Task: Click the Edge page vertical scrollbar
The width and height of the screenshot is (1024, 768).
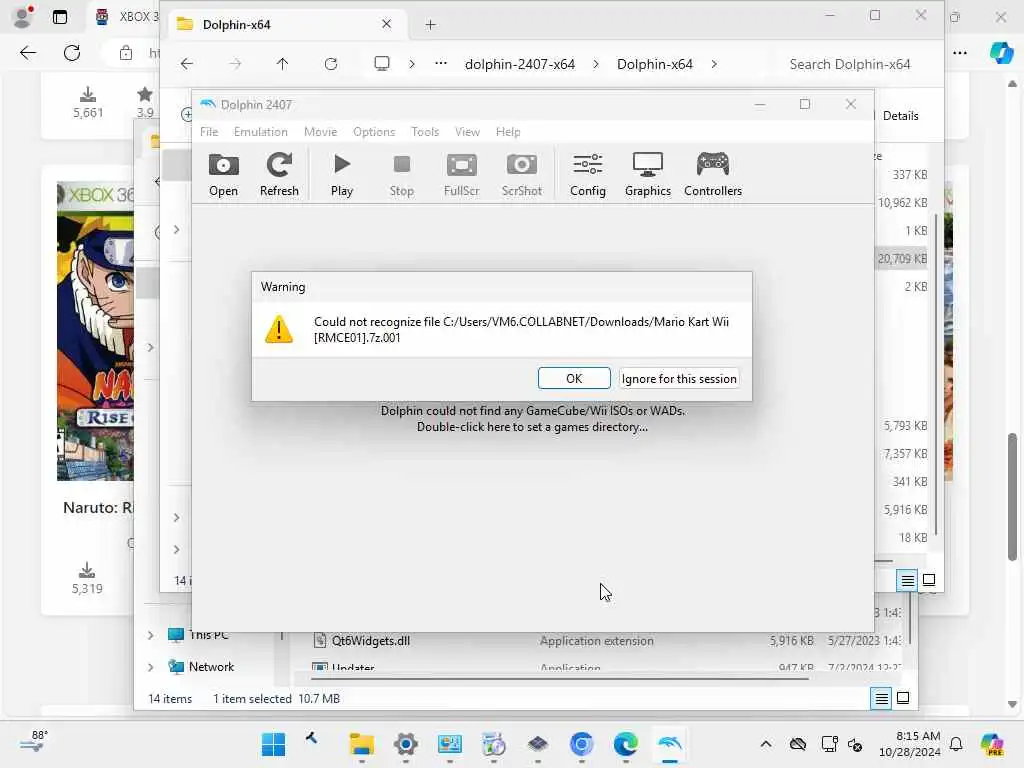Action: 1012,496
